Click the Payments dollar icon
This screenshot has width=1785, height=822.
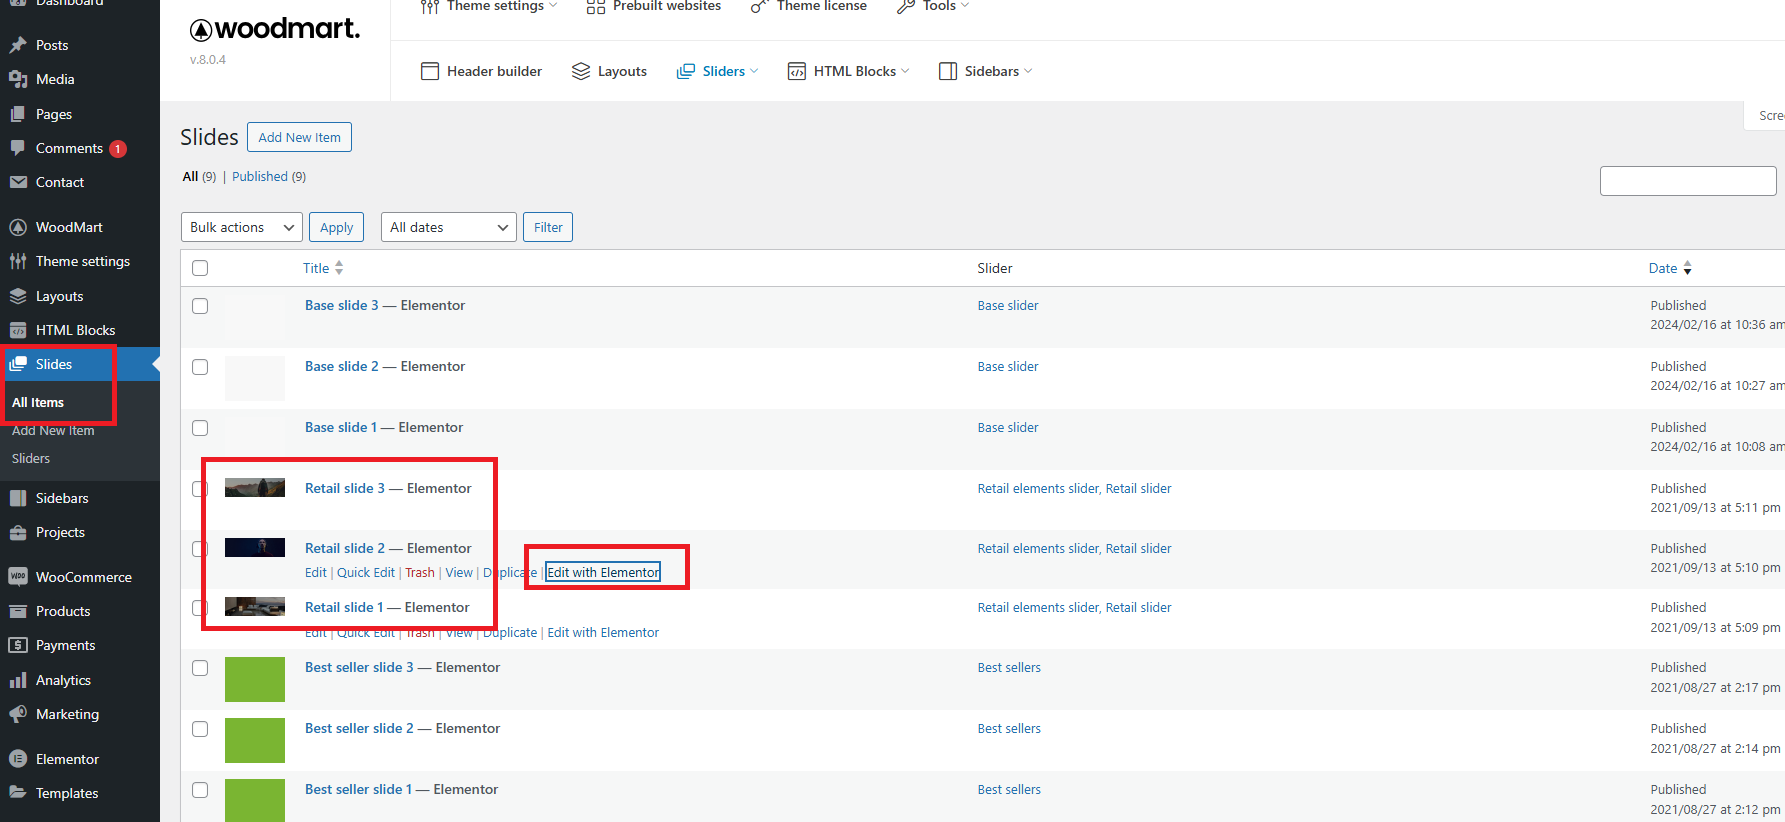click(18, 645)
